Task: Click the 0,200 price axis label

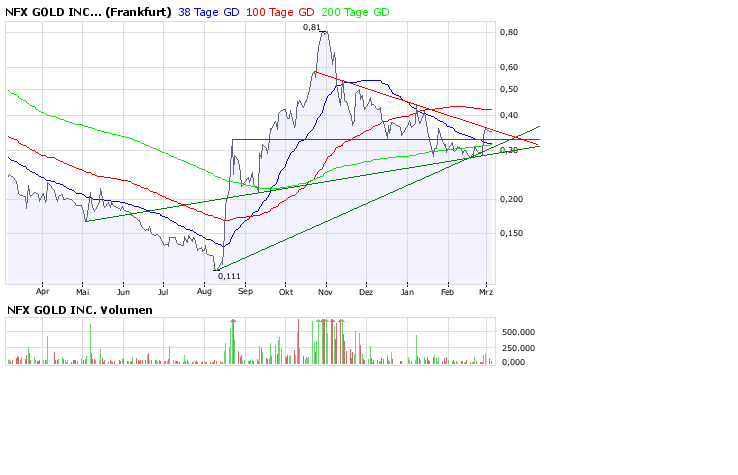Action: click(x=511, y=199)
